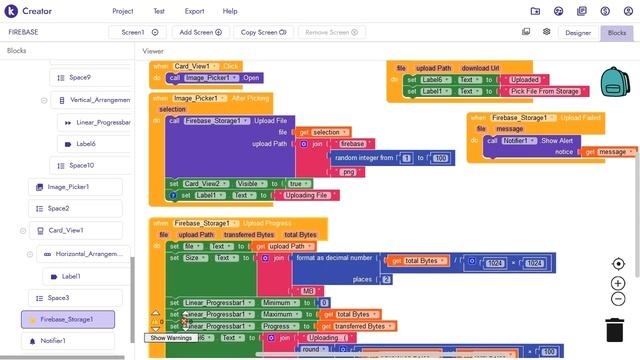Open the dollar monetization icon in header
The width and height of the screenshot is (640, 360).
pyautogui.click(x=605, y=11)
